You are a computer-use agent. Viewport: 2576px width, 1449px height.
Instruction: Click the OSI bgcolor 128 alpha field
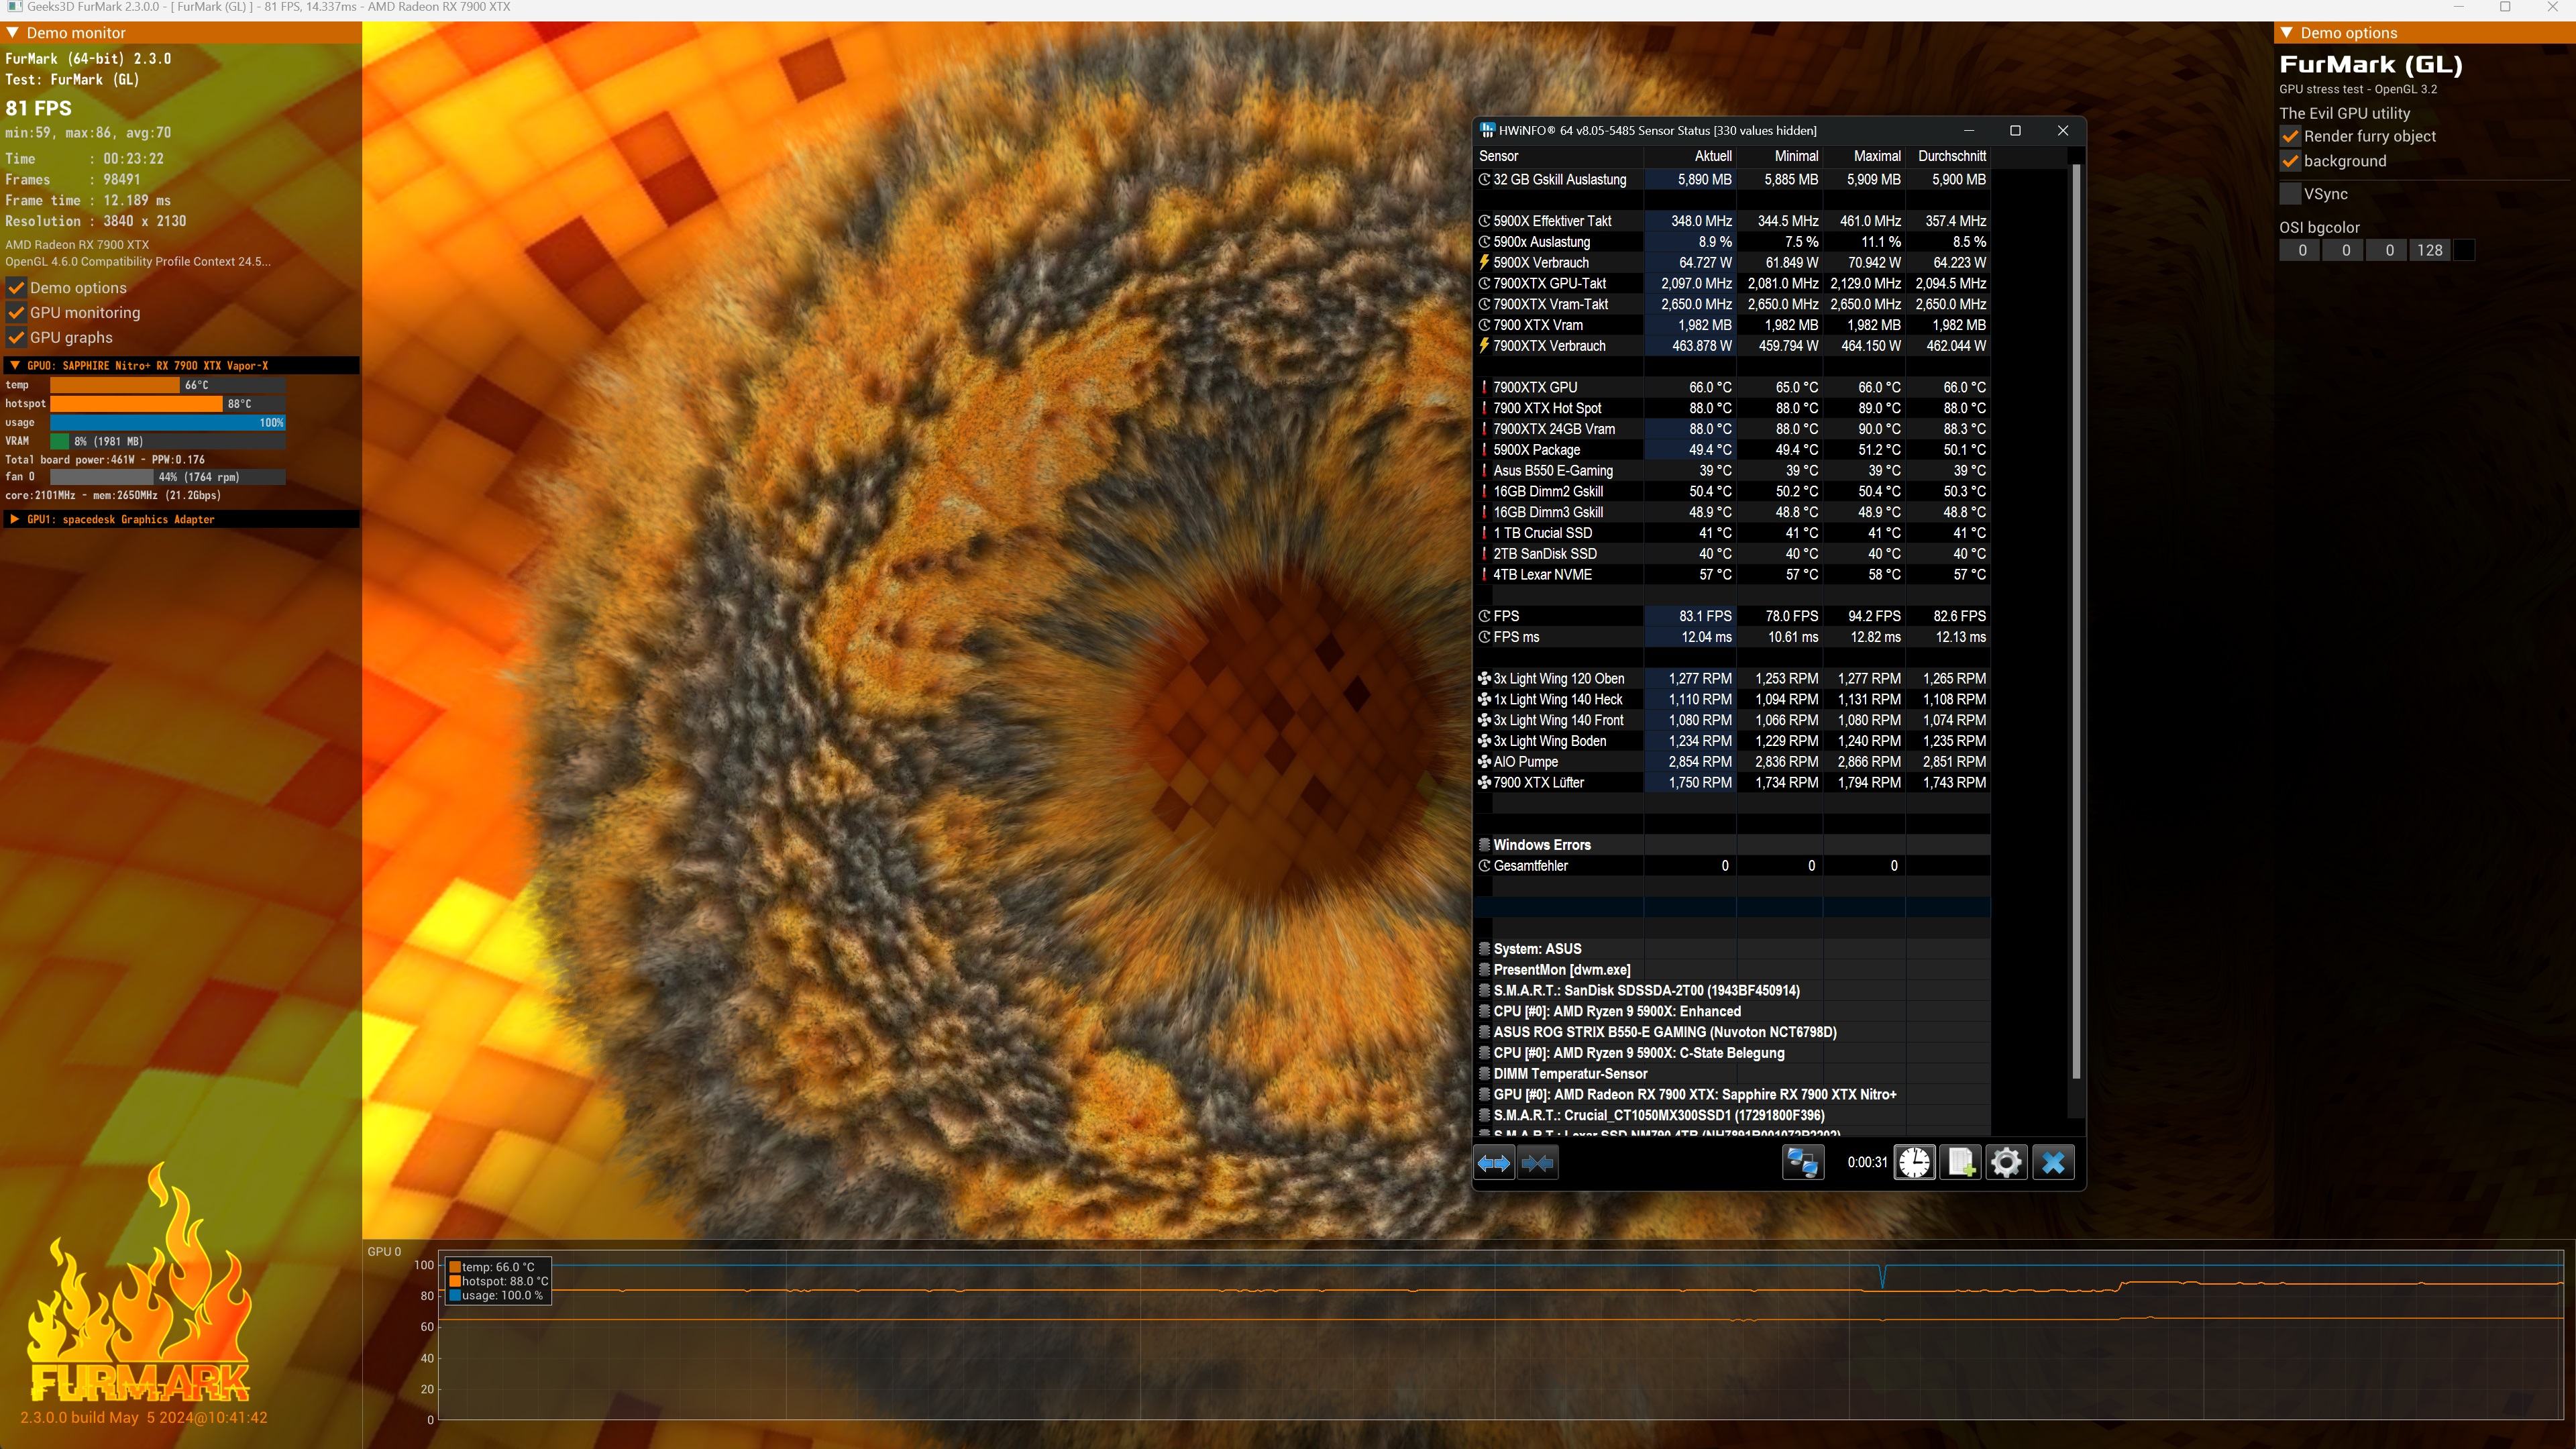[x=2429, y=250]
